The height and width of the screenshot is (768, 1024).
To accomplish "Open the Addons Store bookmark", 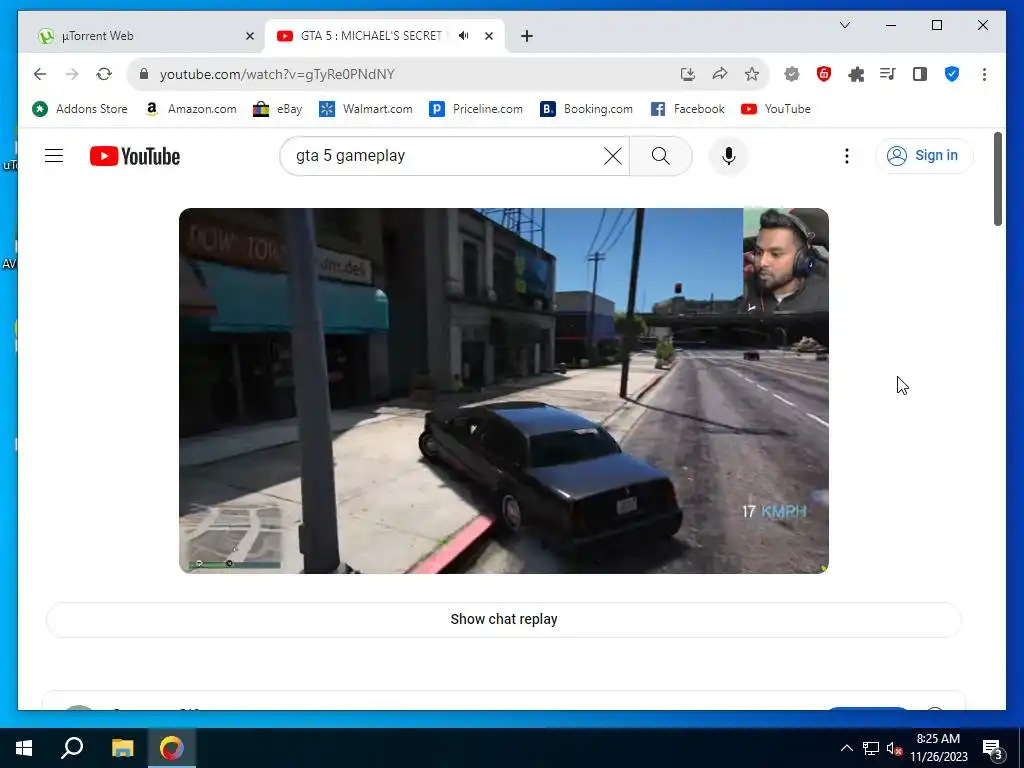I will coord(80,109).
